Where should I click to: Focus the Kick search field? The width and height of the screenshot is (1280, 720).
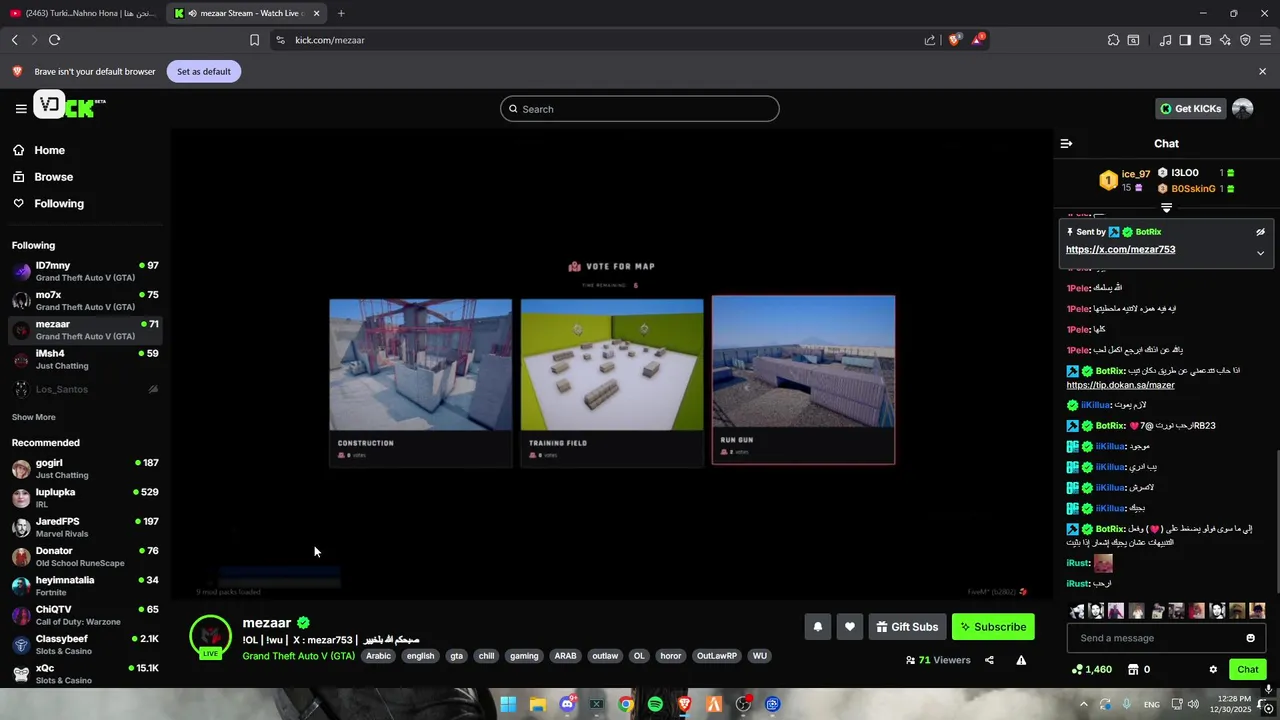click(640, 109)
